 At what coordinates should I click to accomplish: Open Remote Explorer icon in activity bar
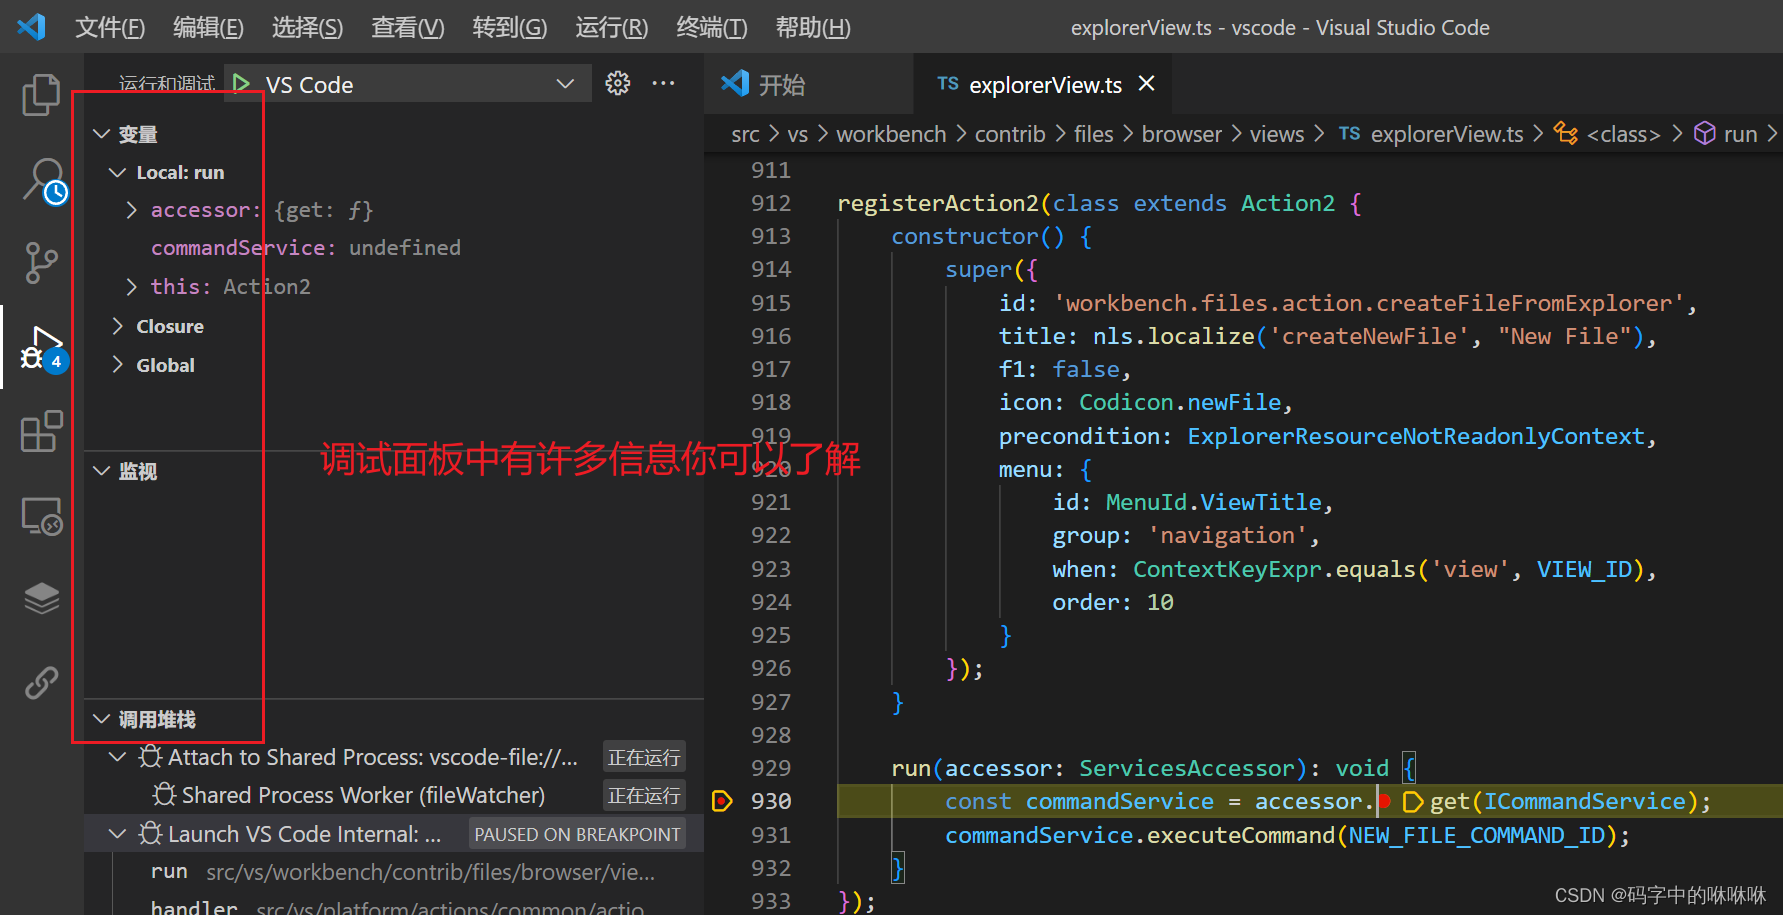pos(42,516)
